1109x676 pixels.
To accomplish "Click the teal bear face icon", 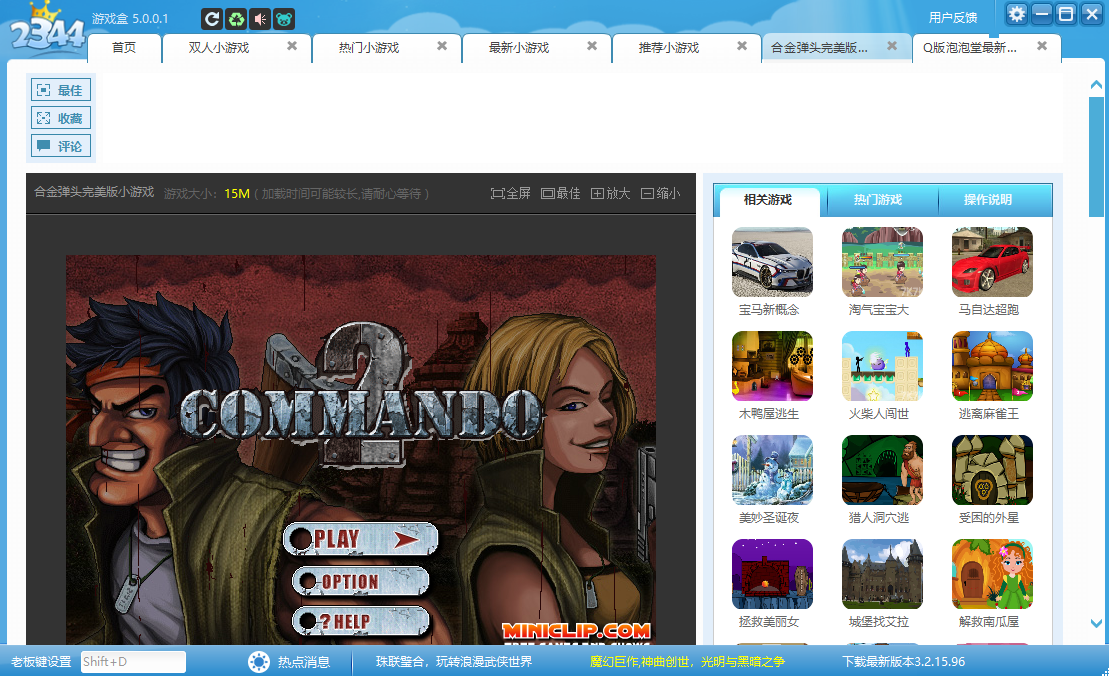I will 284,19.
